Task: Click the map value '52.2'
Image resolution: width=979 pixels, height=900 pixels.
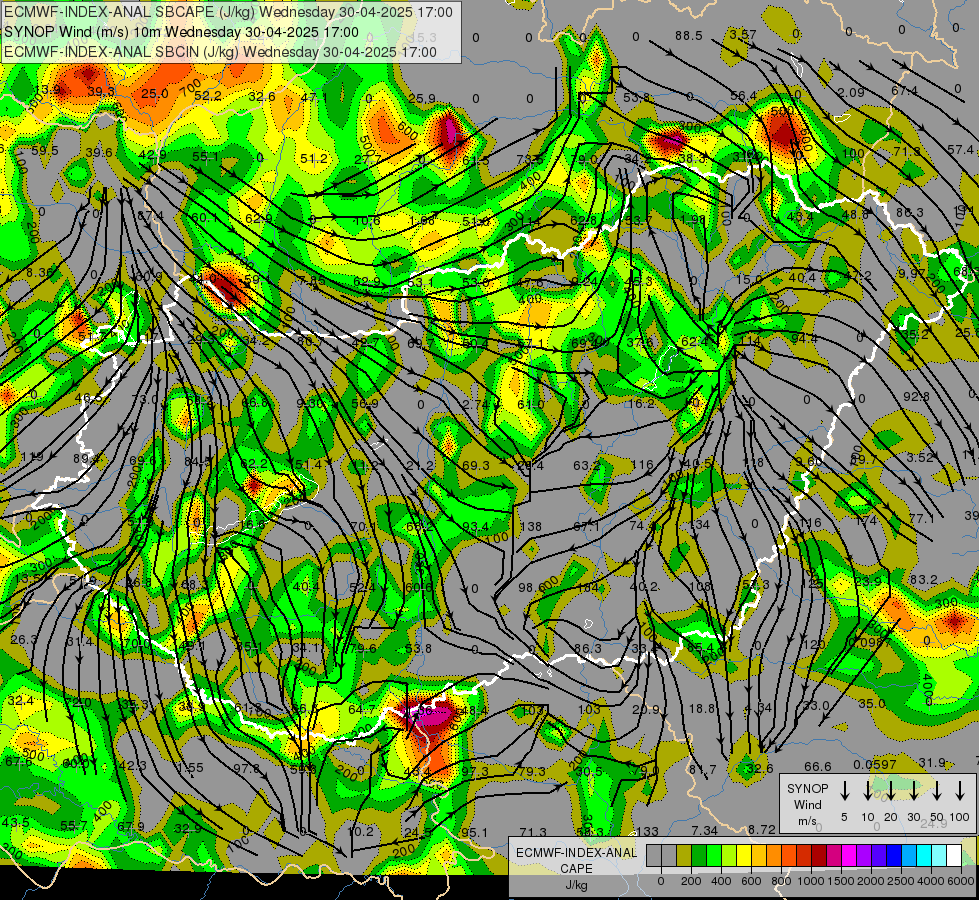Action: [x=208, y=96]
